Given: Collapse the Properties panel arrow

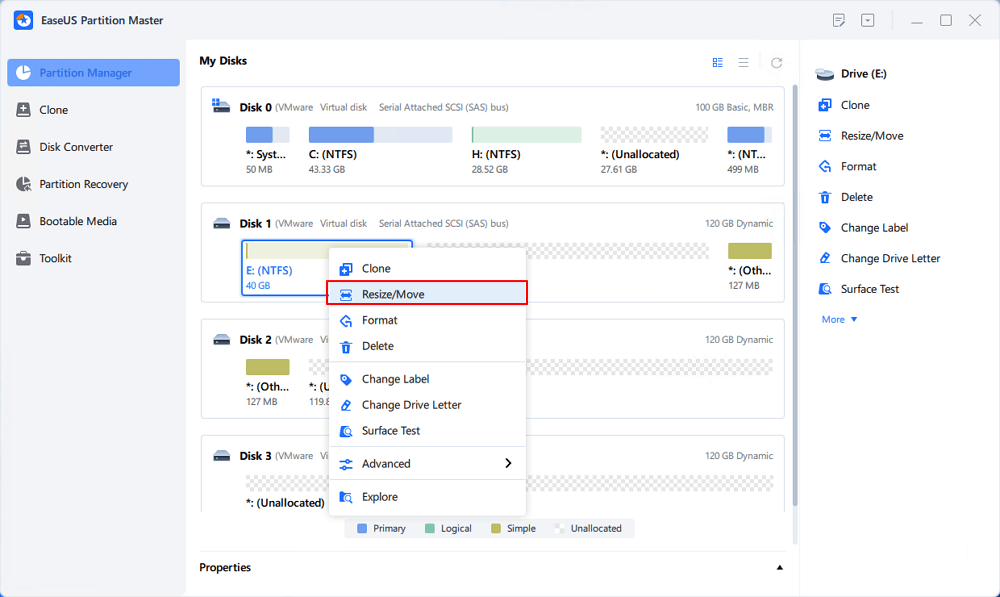Looking at the screenshot, I should pyautogui.click(x=780, y=568).
